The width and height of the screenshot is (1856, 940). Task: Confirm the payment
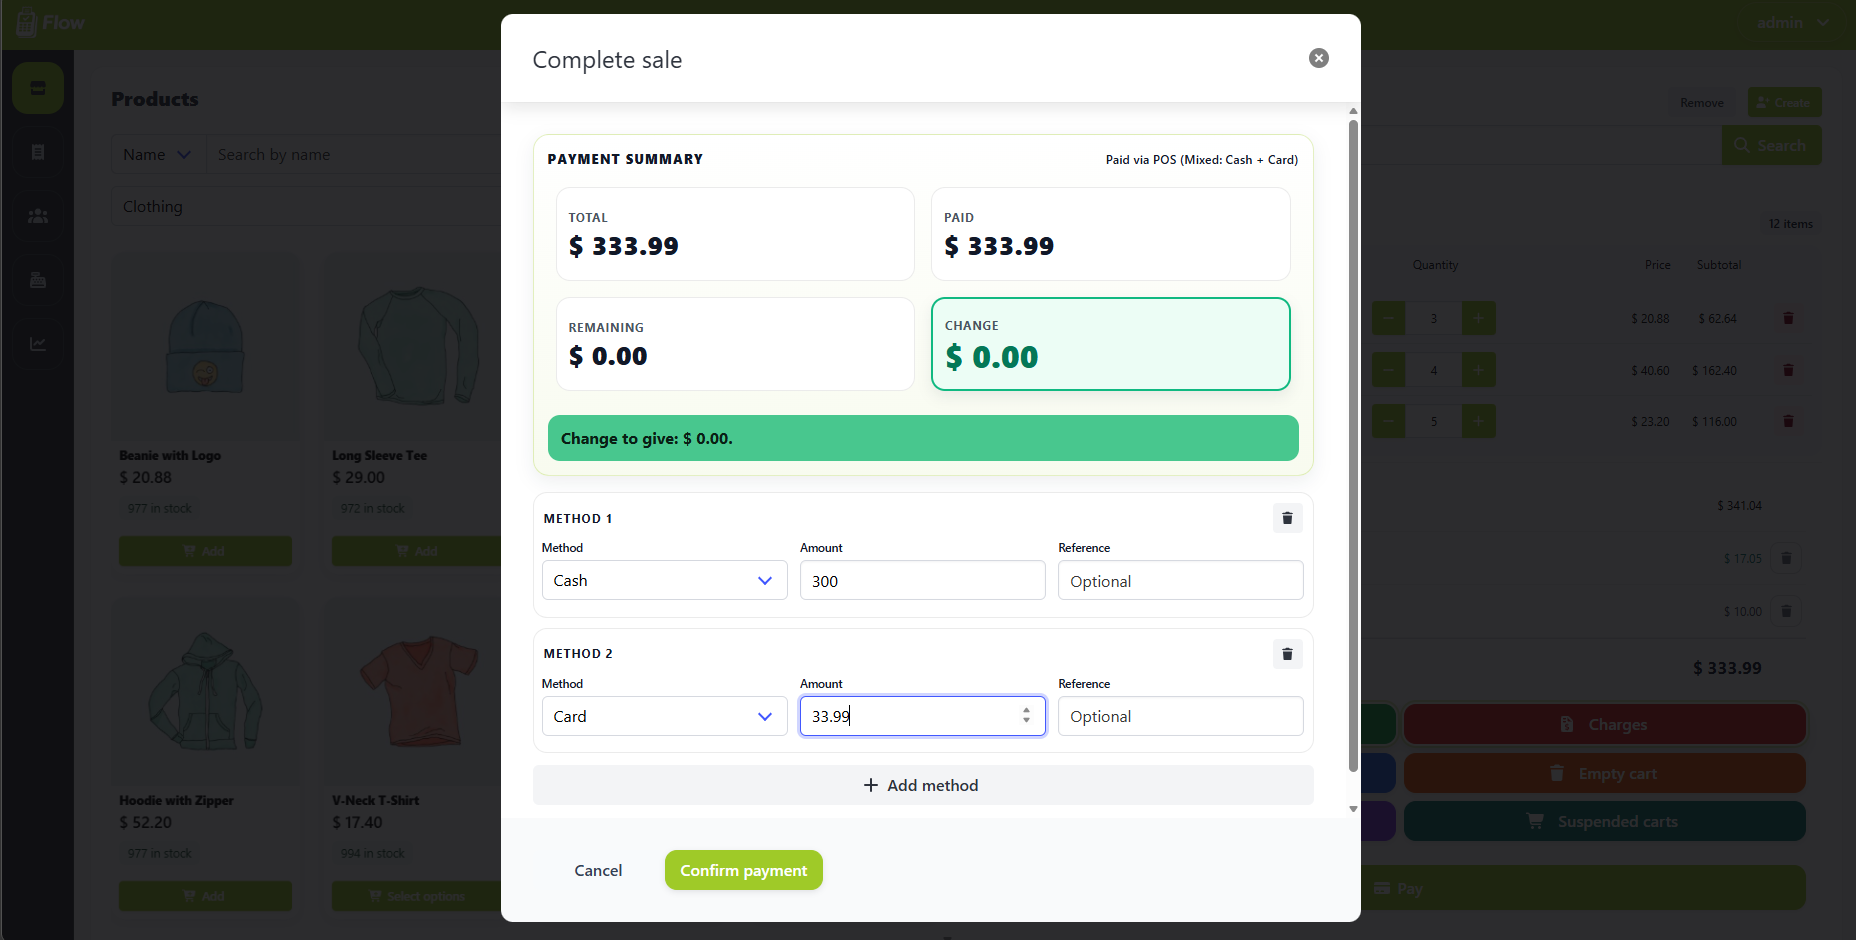point(744,870)
